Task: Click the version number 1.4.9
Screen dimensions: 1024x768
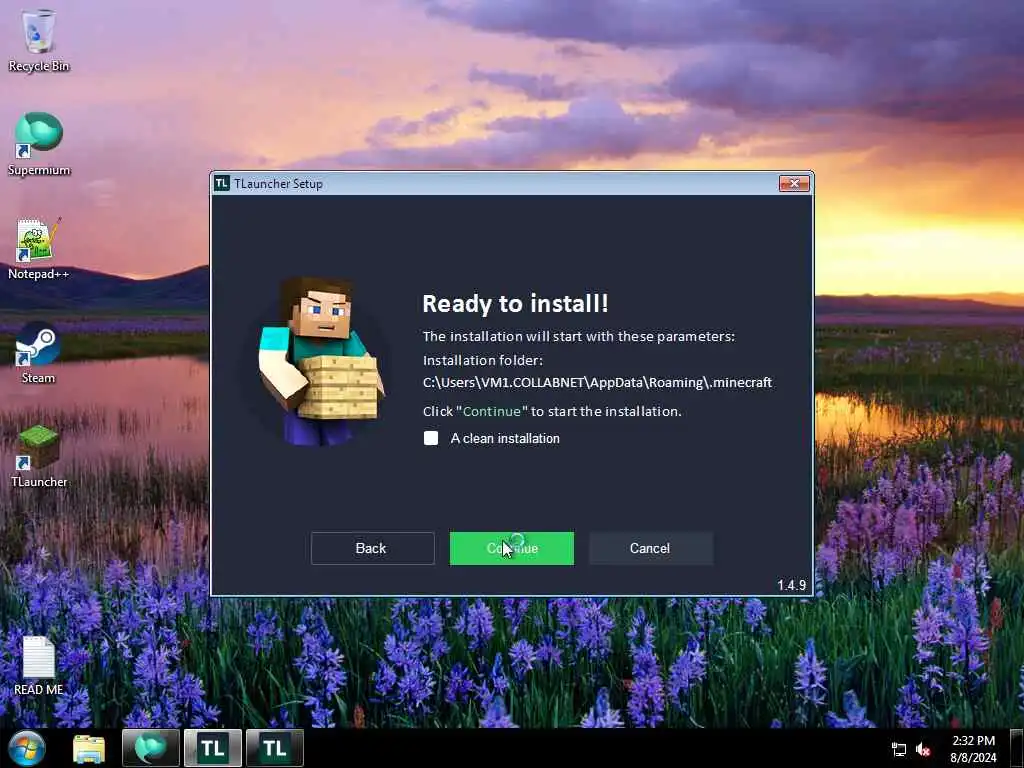Action: [791, 585]
